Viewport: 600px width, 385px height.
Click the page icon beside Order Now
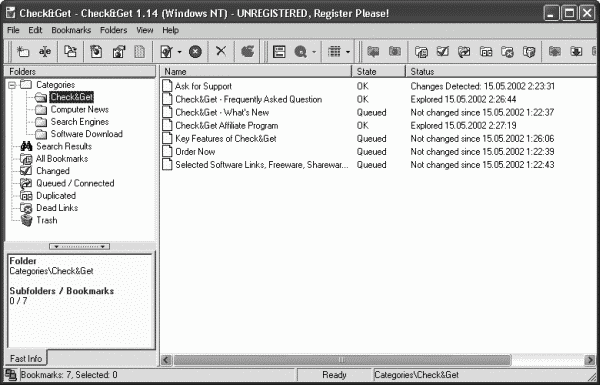[167, 151]
